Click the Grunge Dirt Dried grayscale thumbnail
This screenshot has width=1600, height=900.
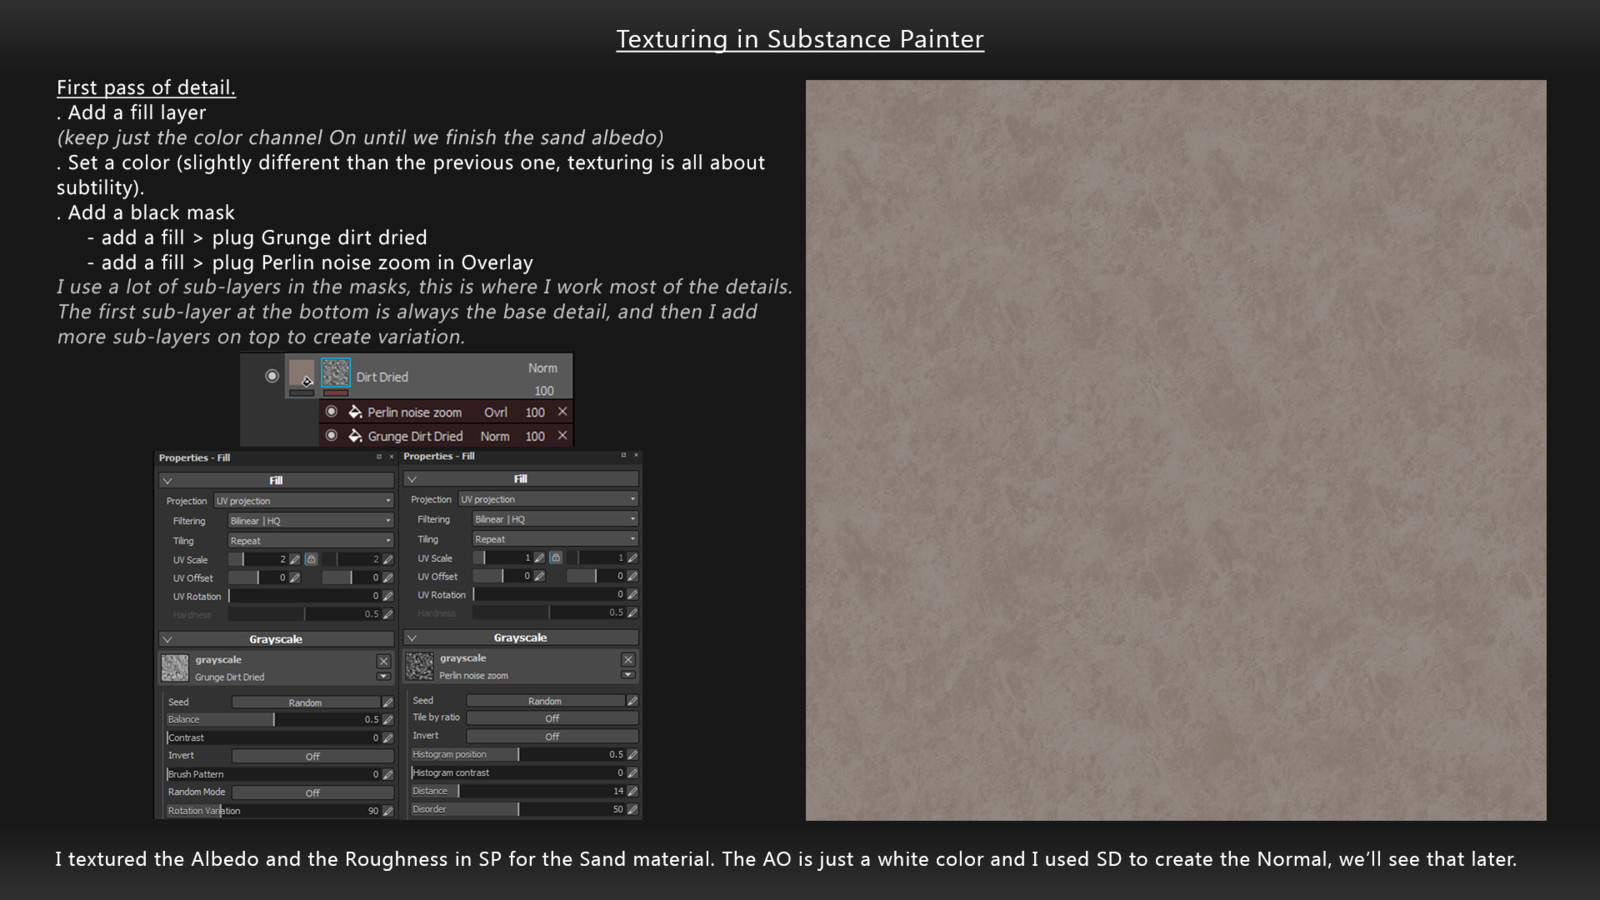coord(175,668)
